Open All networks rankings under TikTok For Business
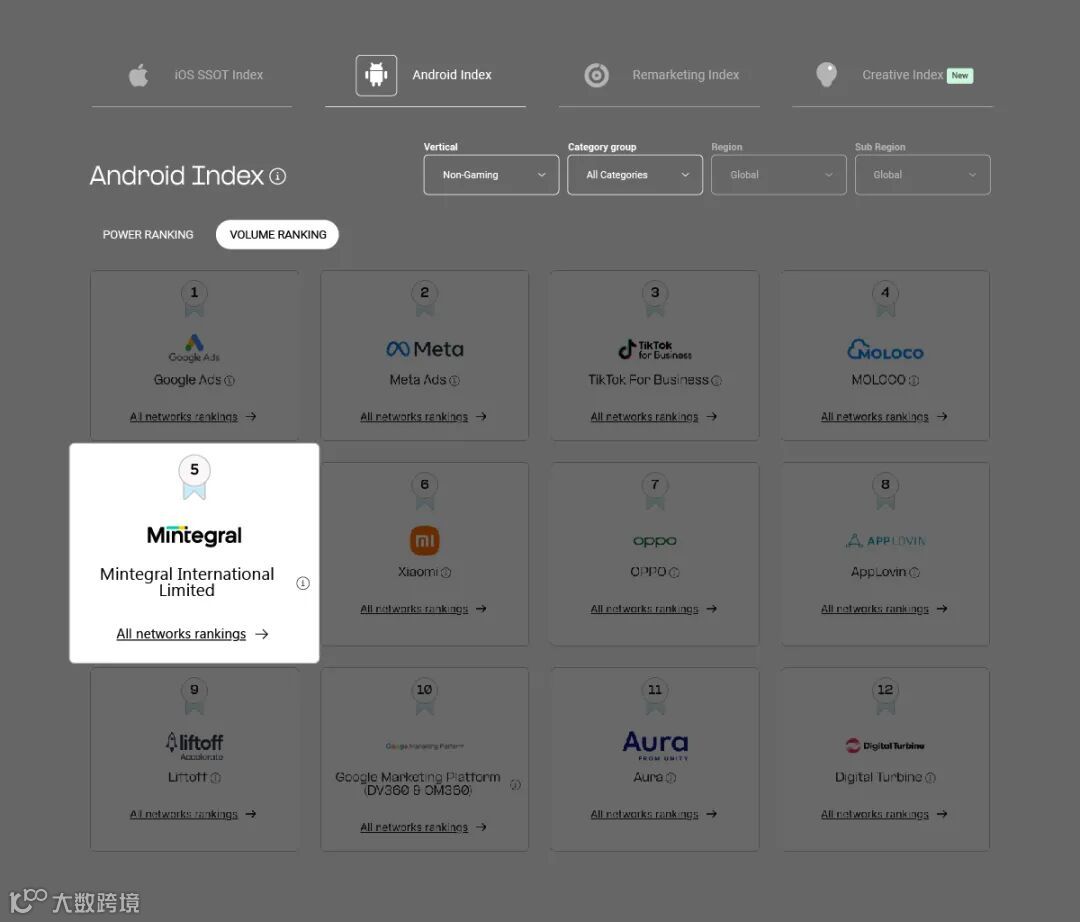The image size is (1080, 922). 654,417
